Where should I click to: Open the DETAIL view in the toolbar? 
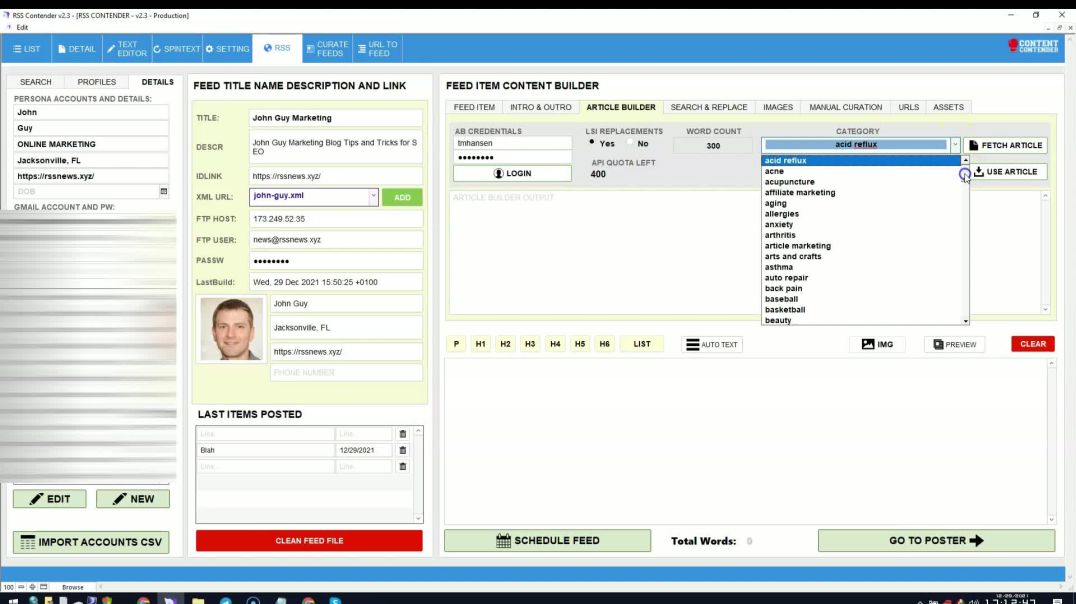(77, 49)
